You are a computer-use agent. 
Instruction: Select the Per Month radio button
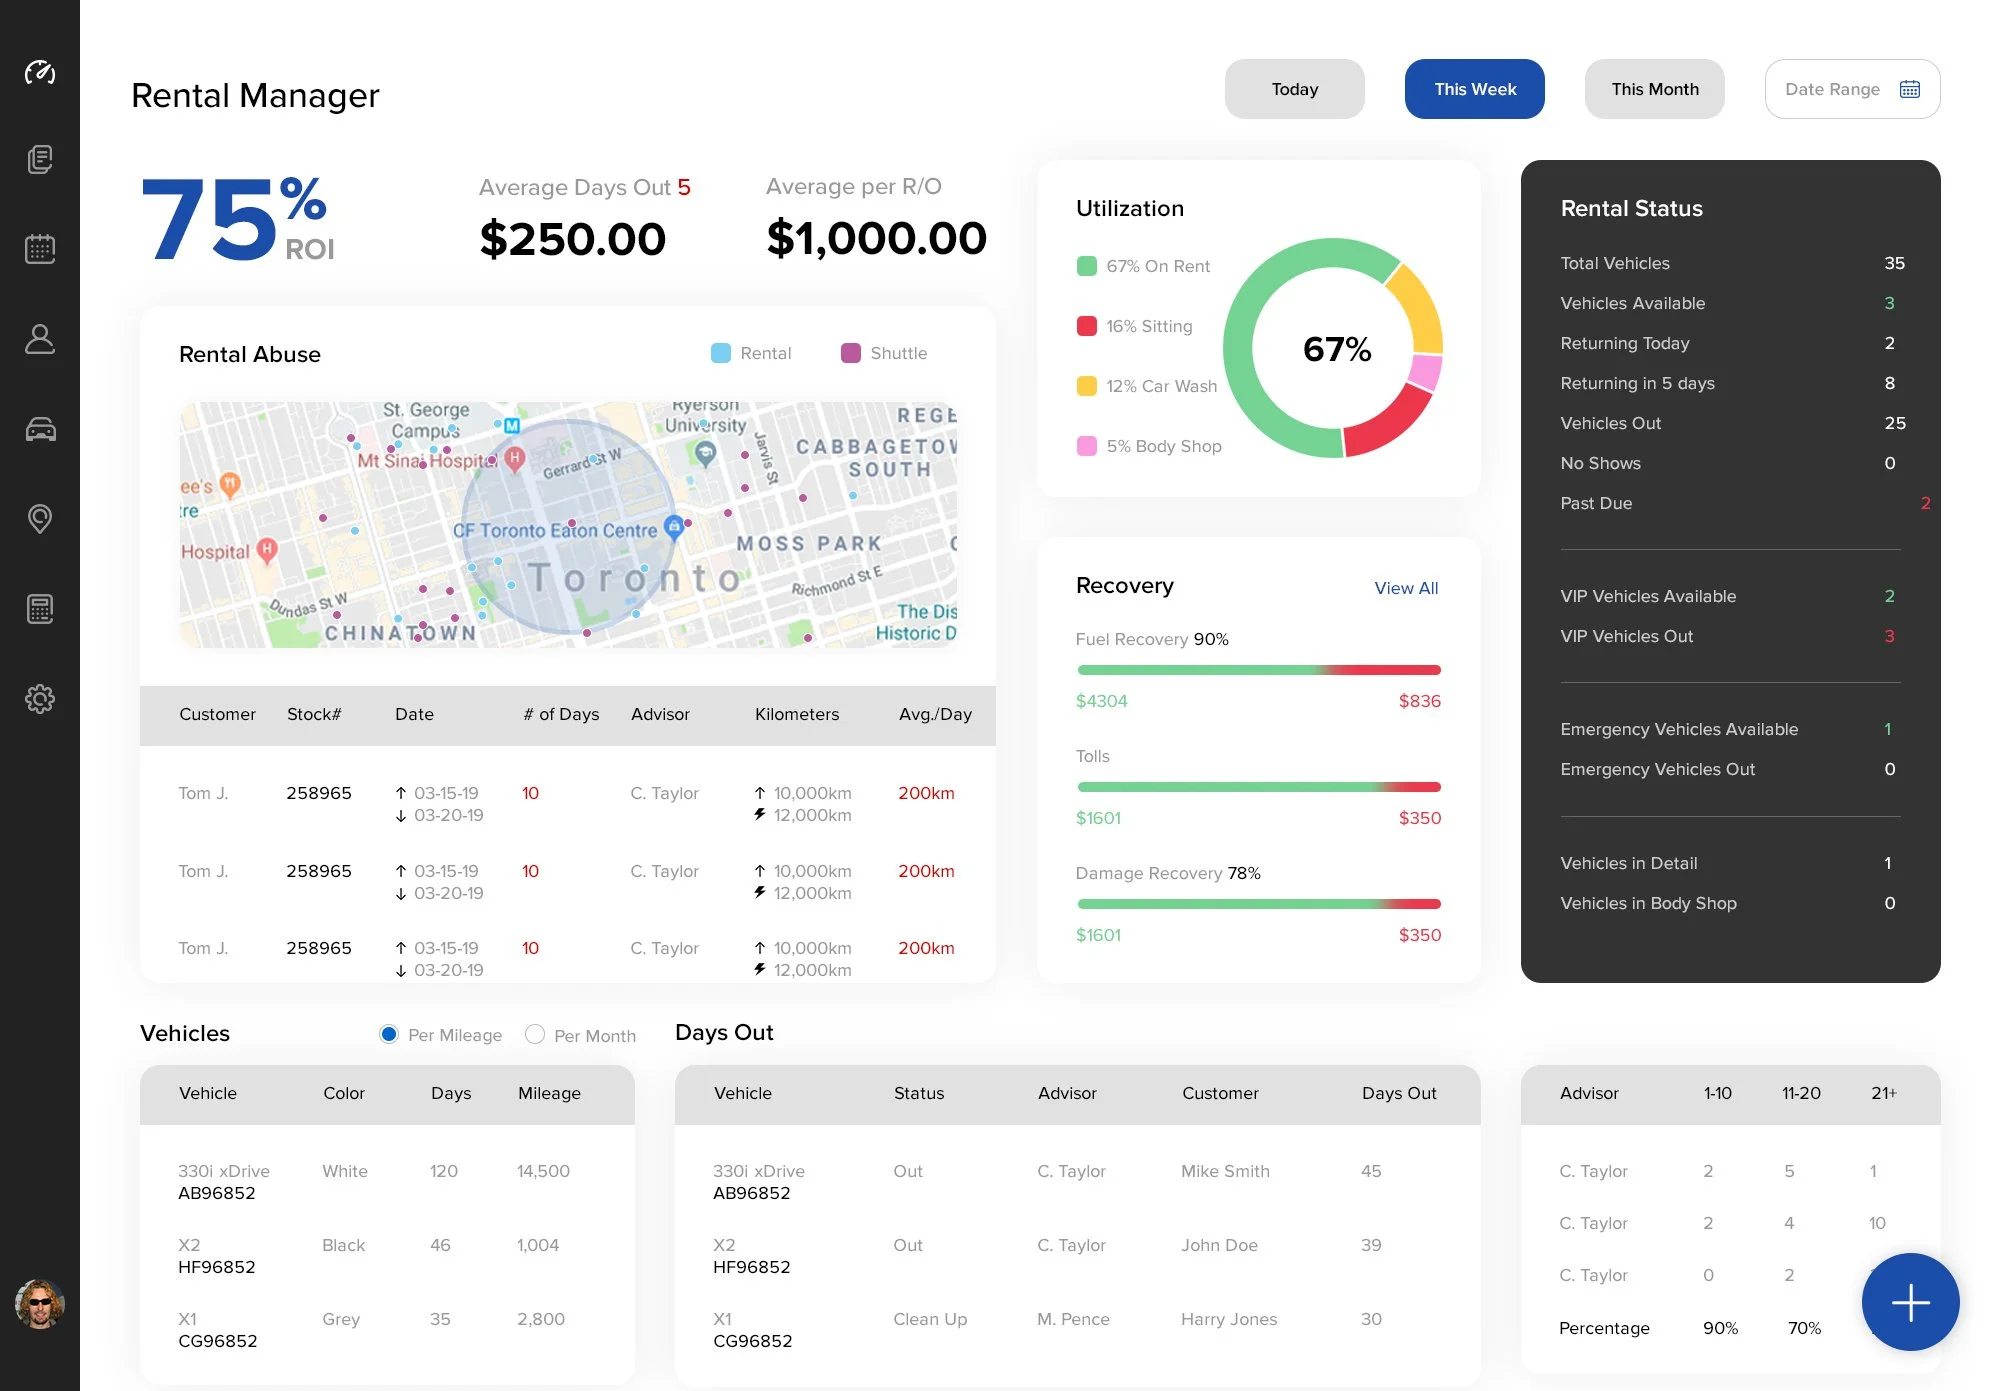[535, 1035]
